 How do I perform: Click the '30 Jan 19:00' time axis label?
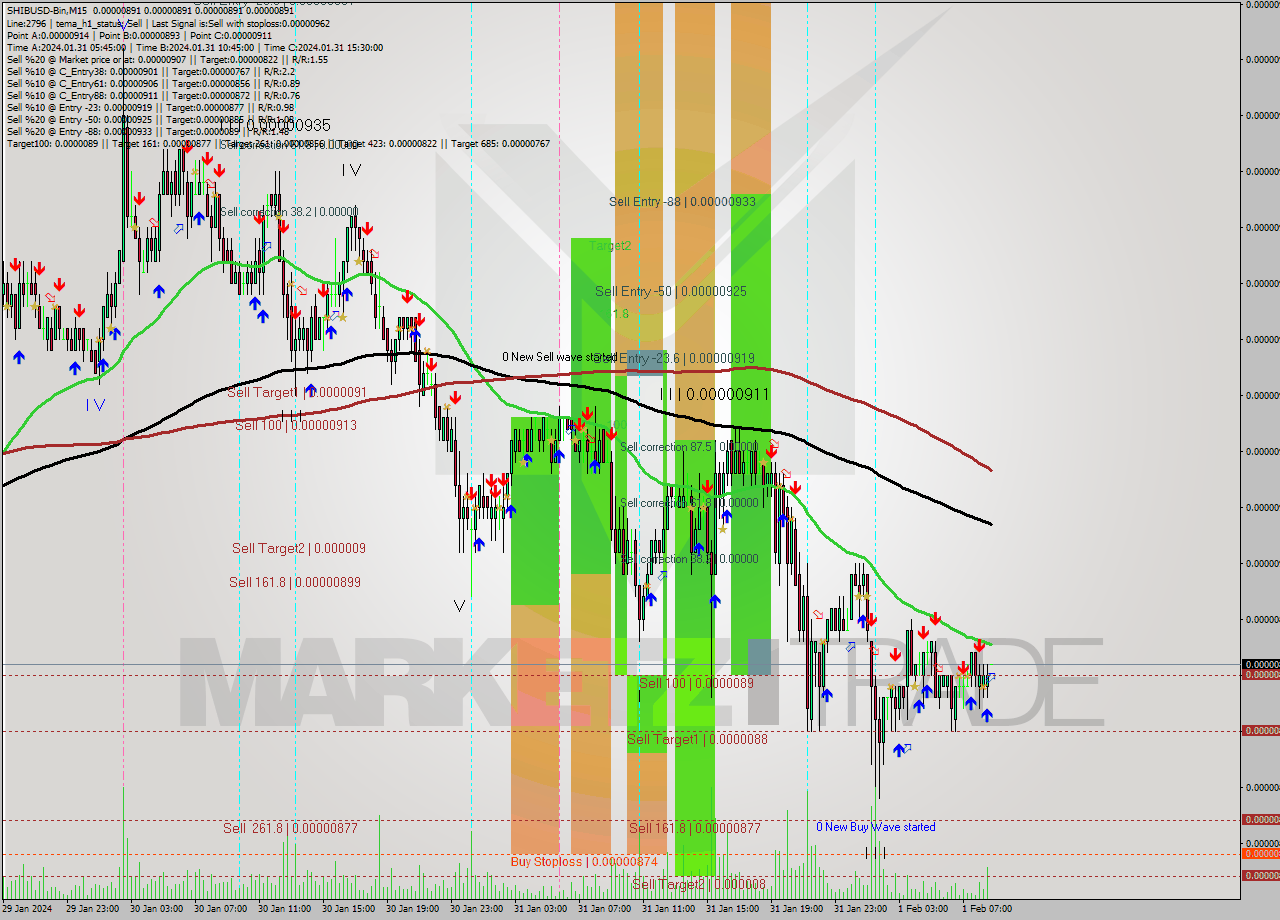click(412, 909)
